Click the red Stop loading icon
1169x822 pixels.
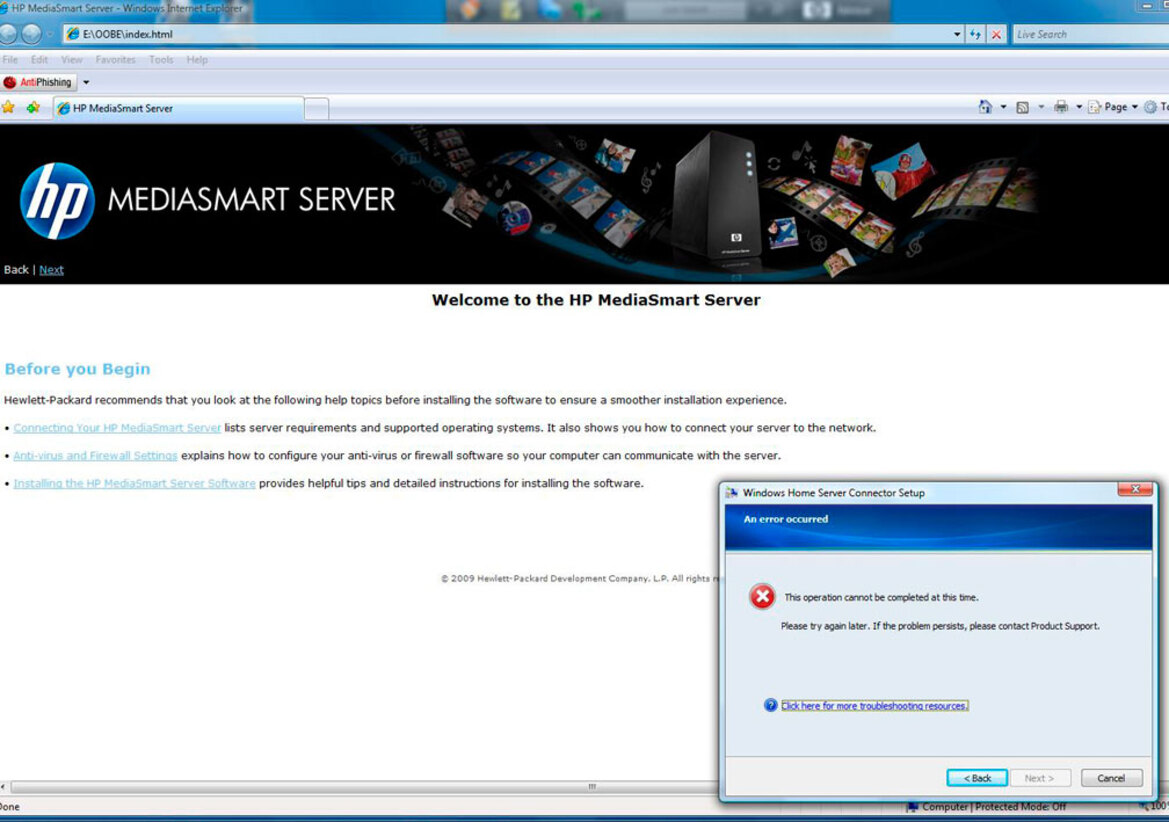coord(996,34)
